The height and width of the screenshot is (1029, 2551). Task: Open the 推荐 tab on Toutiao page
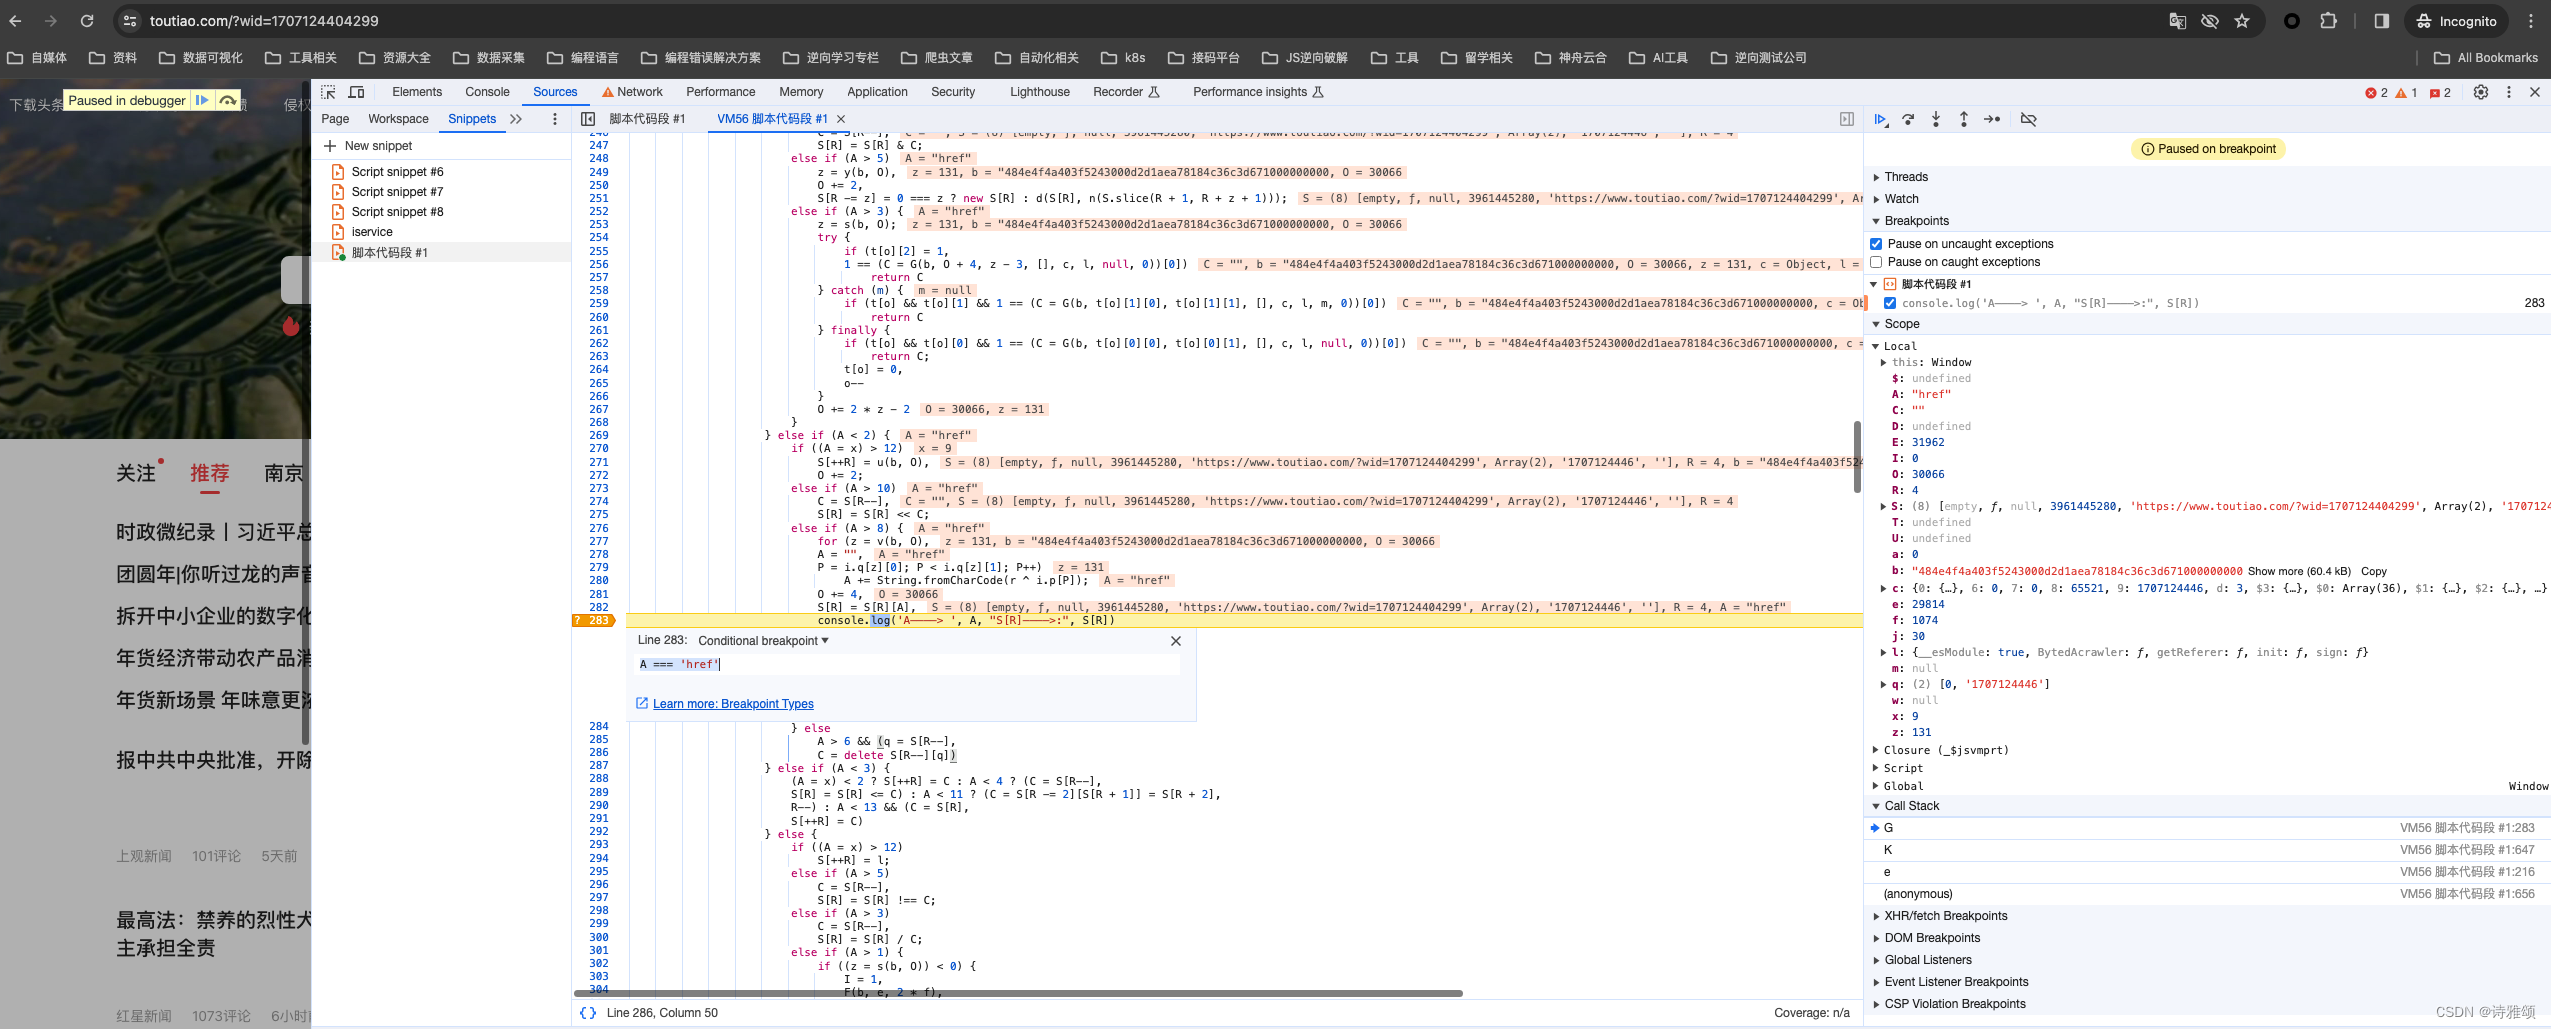210,474
